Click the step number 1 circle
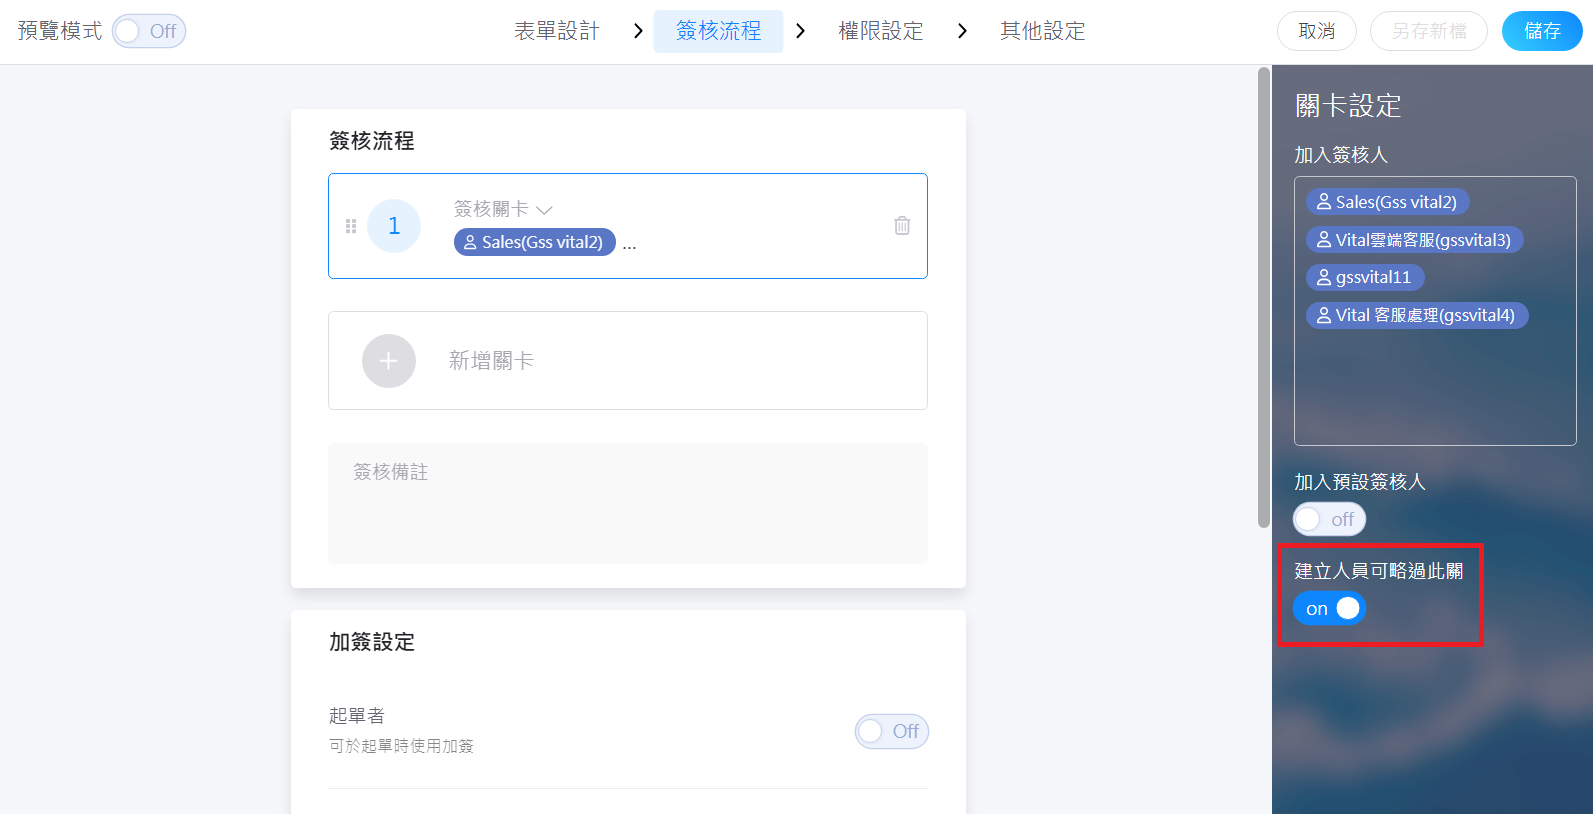 pyautogui.click(x=394, y=226)
